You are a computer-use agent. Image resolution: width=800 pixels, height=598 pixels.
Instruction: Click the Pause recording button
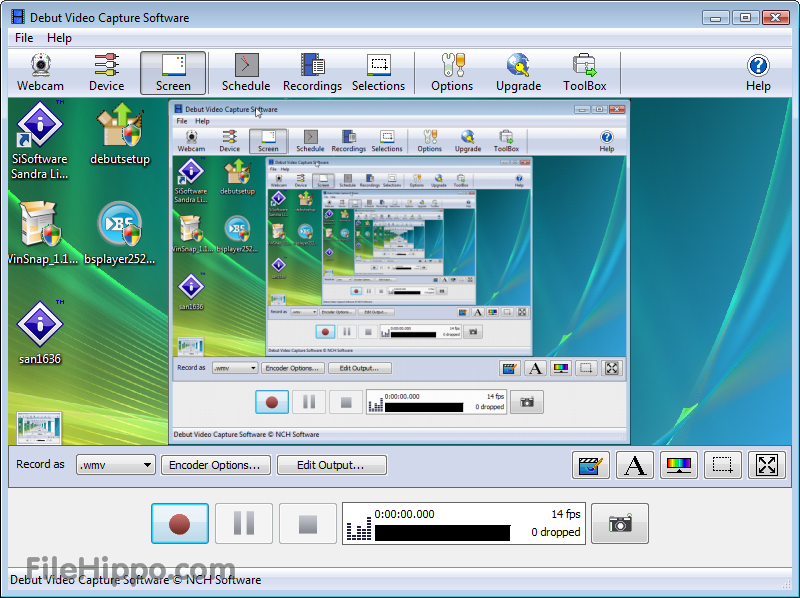(x=244, y=524)
